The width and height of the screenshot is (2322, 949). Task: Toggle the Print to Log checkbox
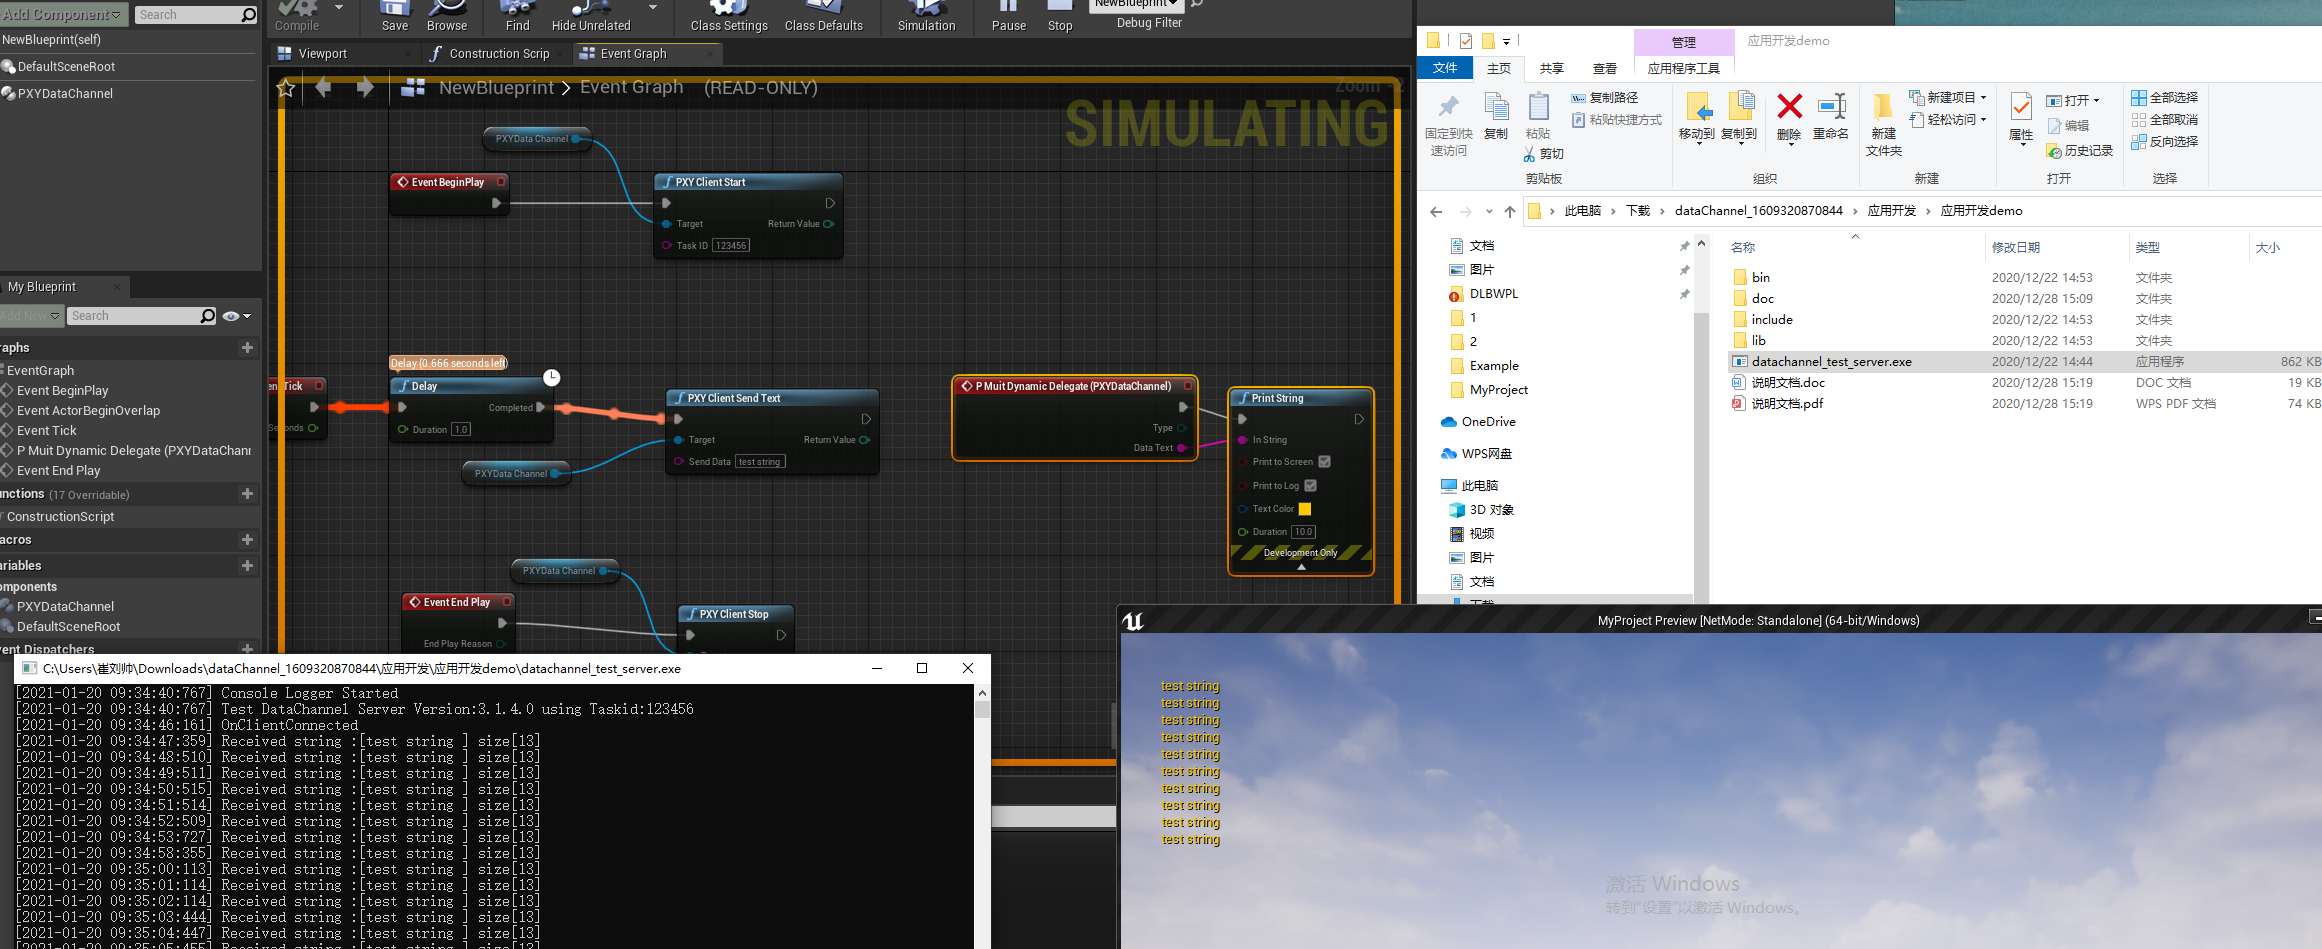point(1310,486)
